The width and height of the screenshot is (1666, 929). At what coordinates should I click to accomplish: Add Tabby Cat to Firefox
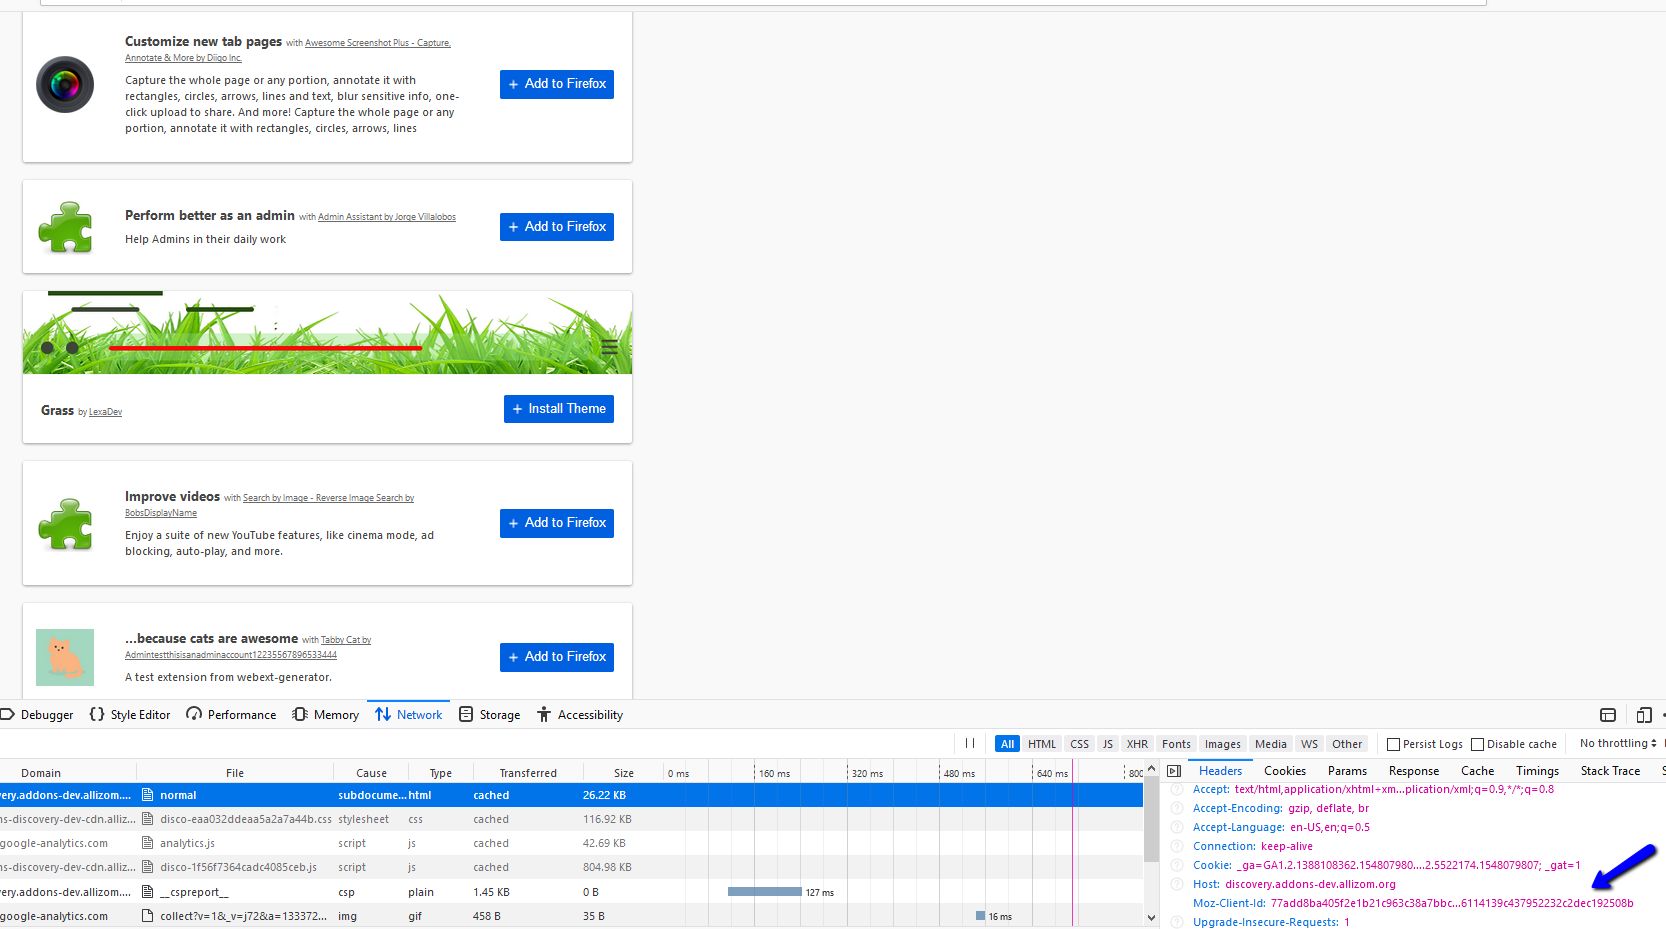557,657
